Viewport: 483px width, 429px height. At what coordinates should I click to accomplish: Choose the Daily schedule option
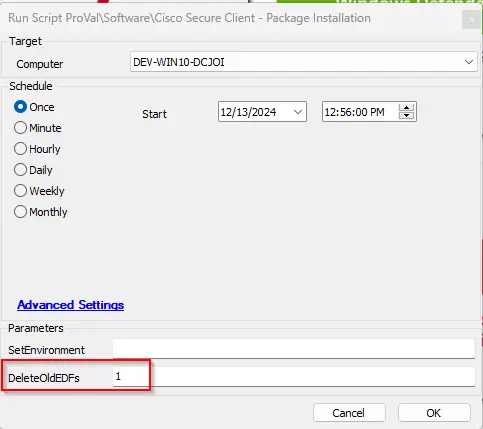[x=21, y=170]
